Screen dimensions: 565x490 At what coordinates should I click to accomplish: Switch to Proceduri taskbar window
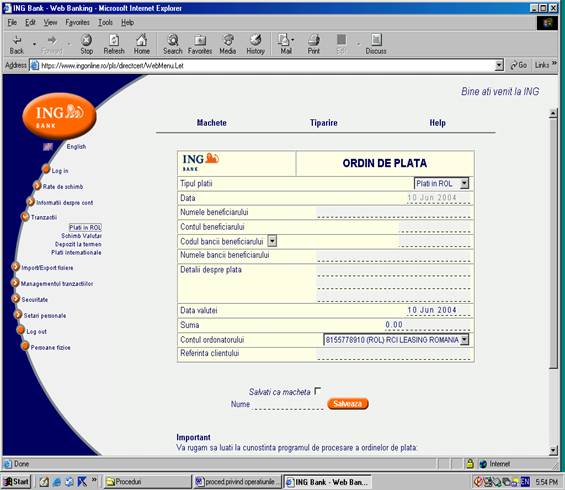[147, 481]
